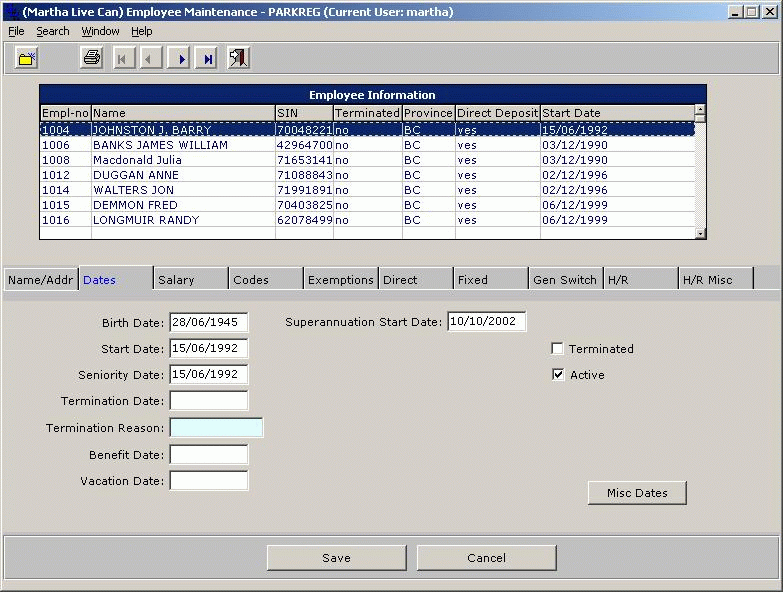The height and width of the screenshot is (592, 783).
Task: Switch to the Salary tab
Action: (176, 280)
